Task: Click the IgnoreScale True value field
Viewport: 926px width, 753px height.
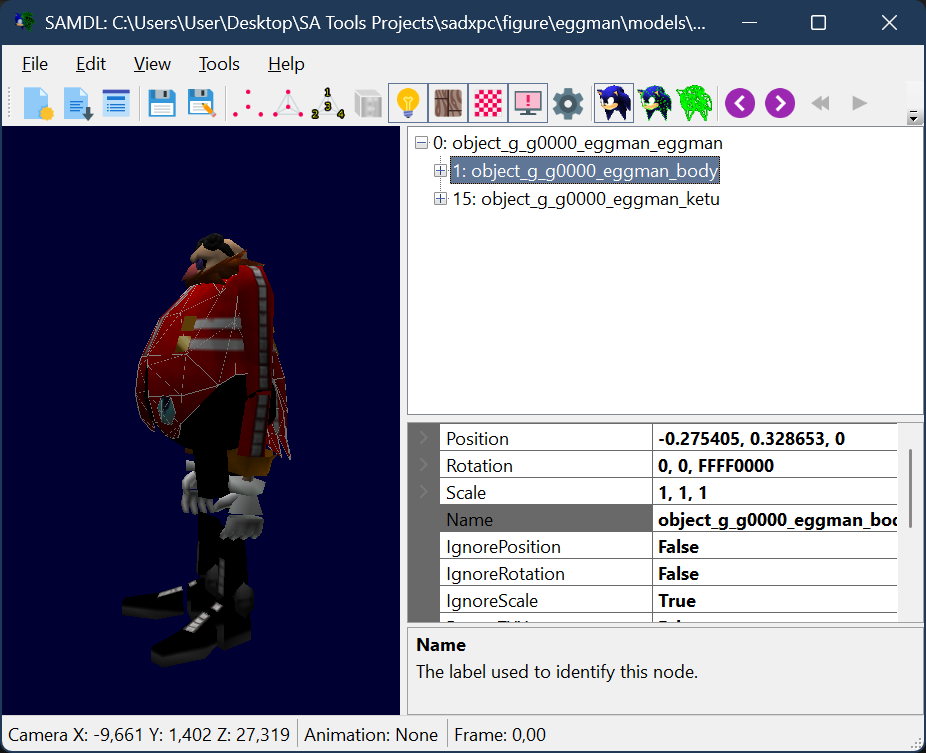Action: click(x=776, y=601)
